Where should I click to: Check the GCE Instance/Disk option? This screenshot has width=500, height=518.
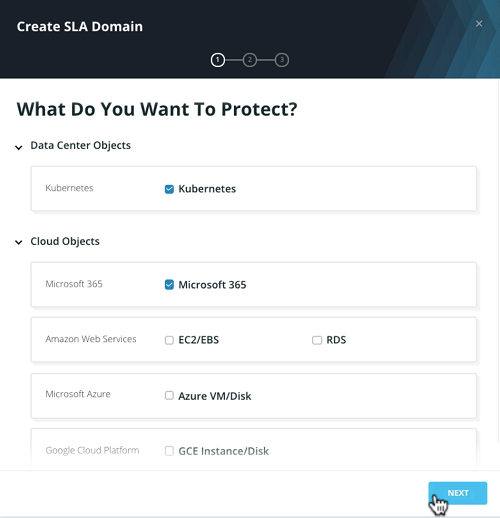[169, 451]
